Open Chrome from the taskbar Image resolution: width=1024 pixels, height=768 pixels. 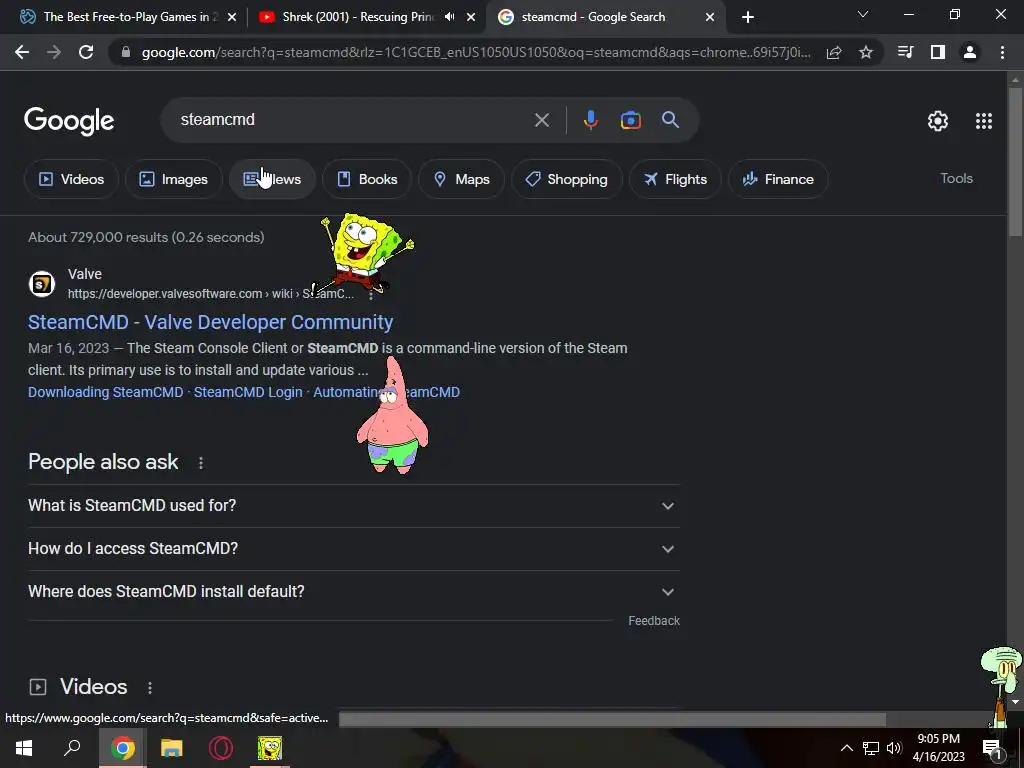(123, 748)
